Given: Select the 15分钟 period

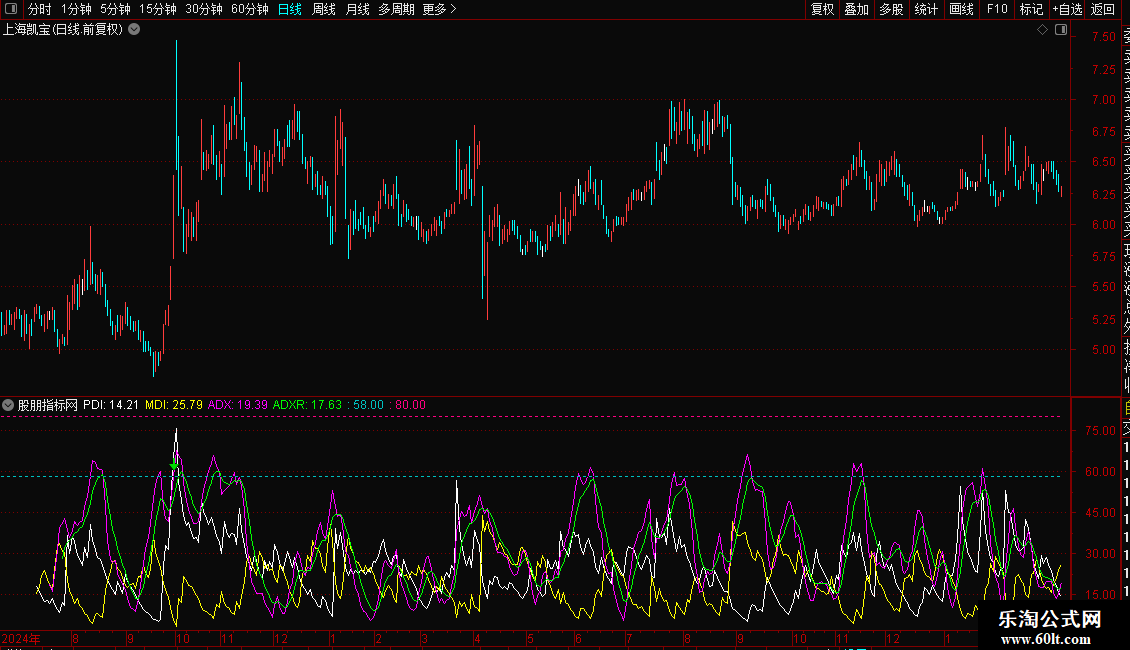Looking at the screenshot, I should coord(158,9).
